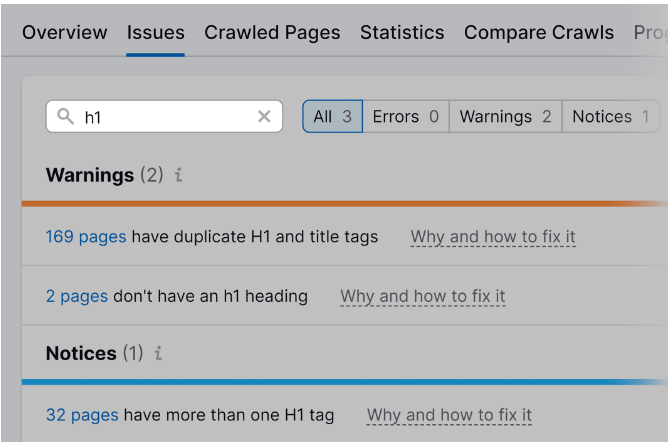
Task: Expand fix help for duplicate H1 tags
Action: coord(493,237)
